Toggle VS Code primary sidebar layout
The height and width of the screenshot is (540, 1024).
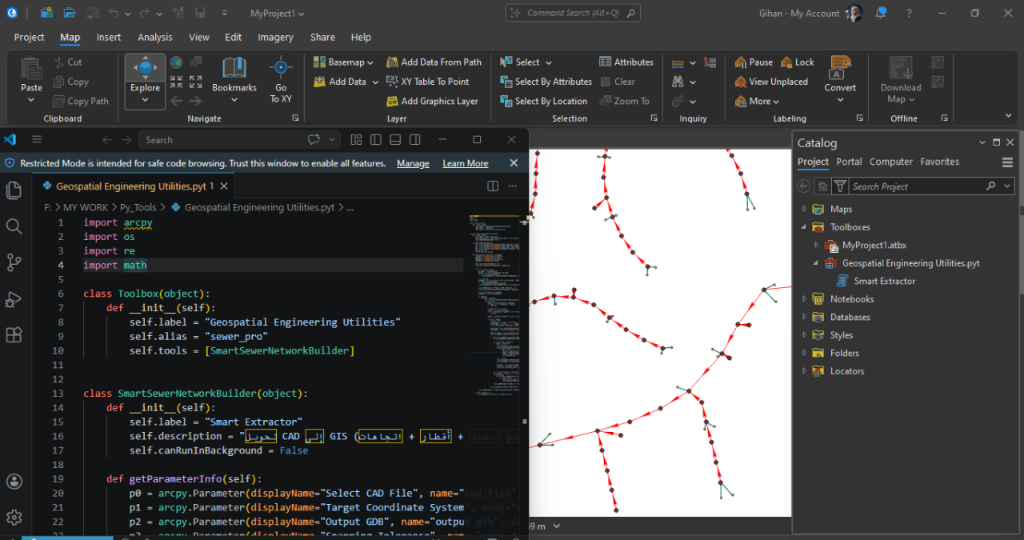(376, 140)
